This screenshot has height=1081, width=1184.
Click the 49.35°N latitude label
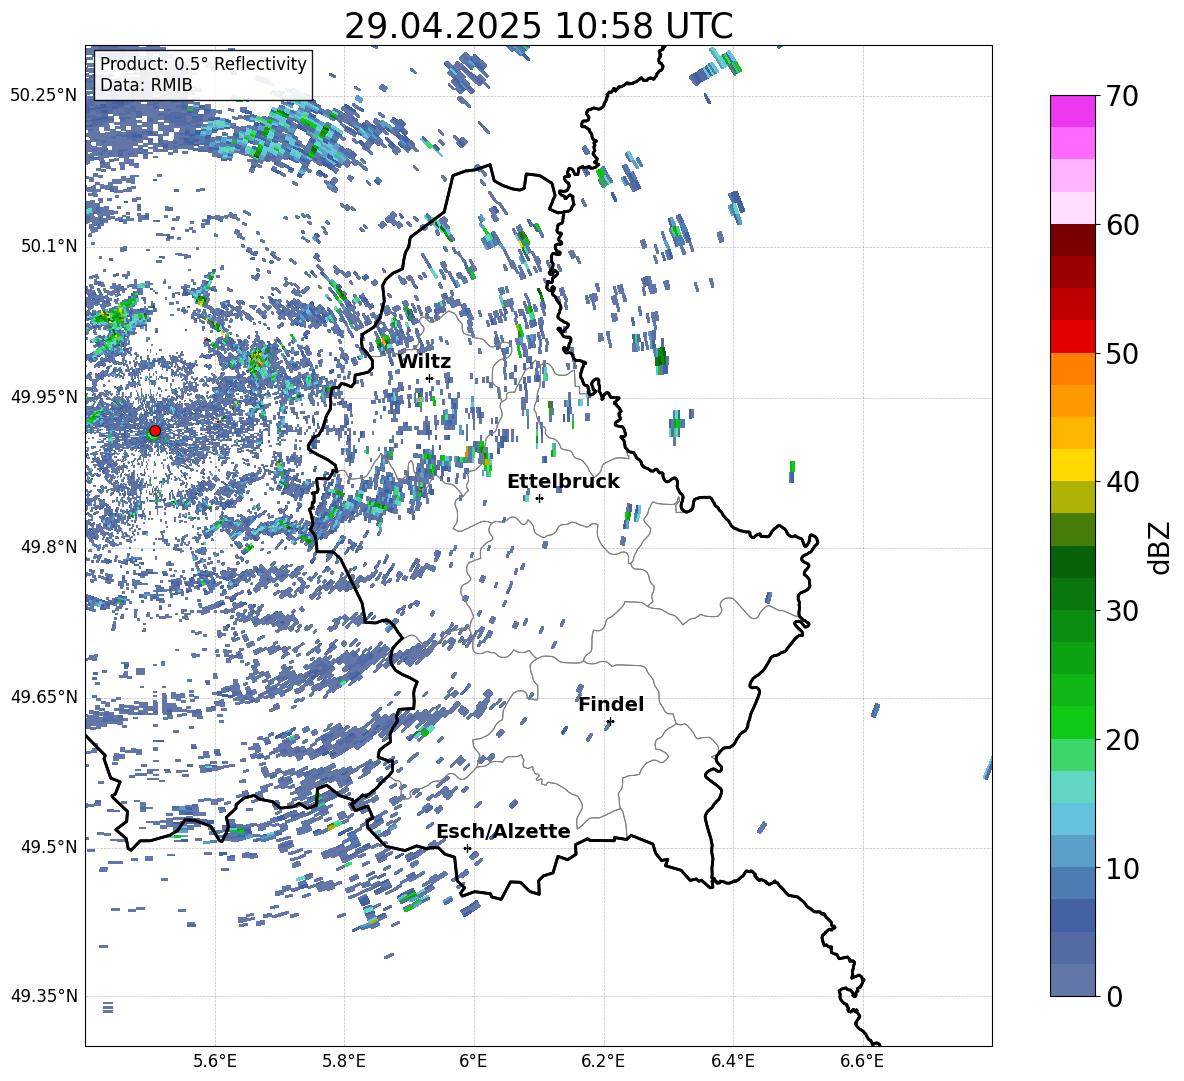(x=44, y=996)
